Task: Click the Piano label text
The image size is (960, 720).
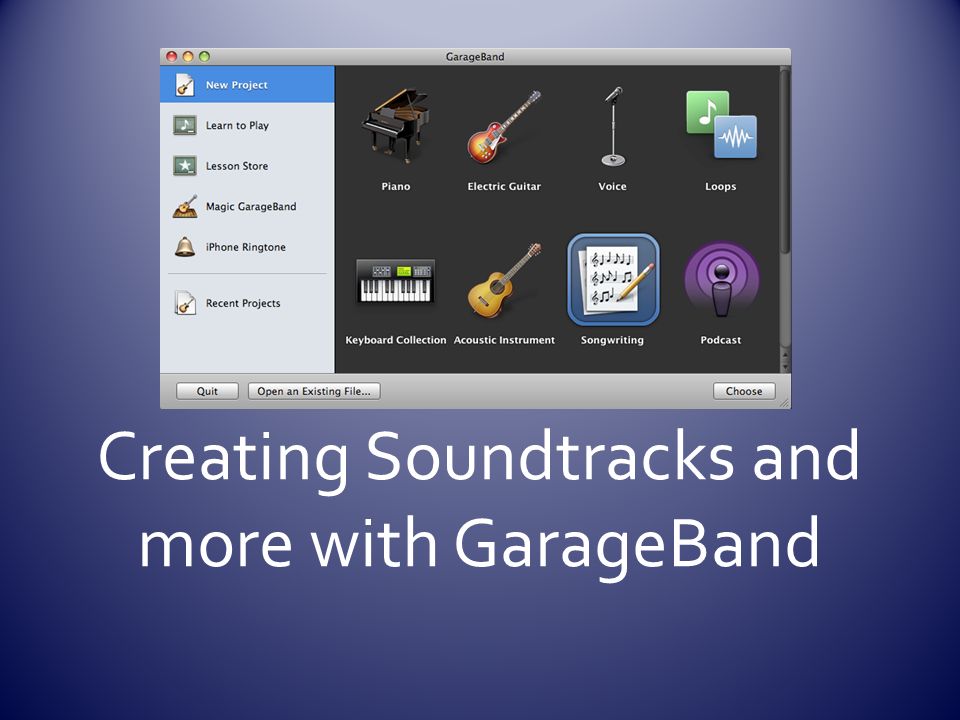Action: point(396,186)
